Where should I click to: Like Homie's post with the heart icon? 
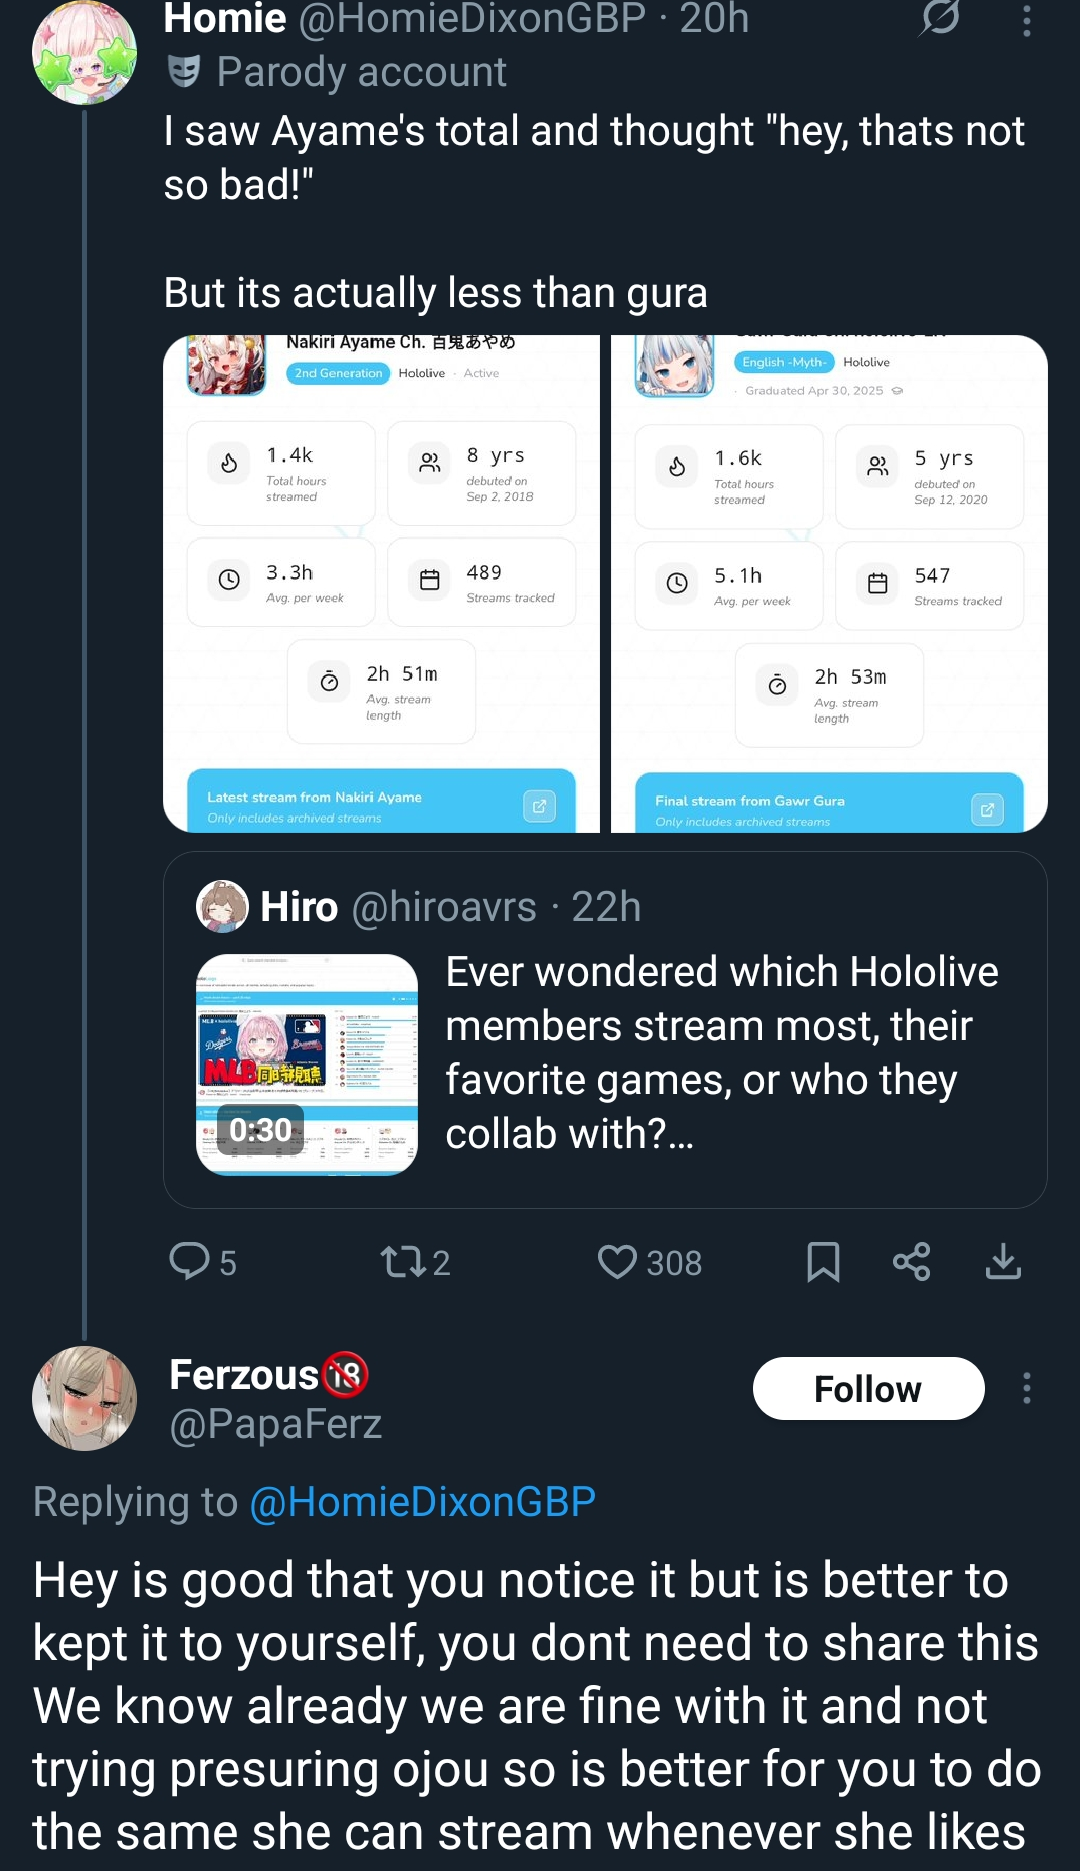tap(649, 1262)
